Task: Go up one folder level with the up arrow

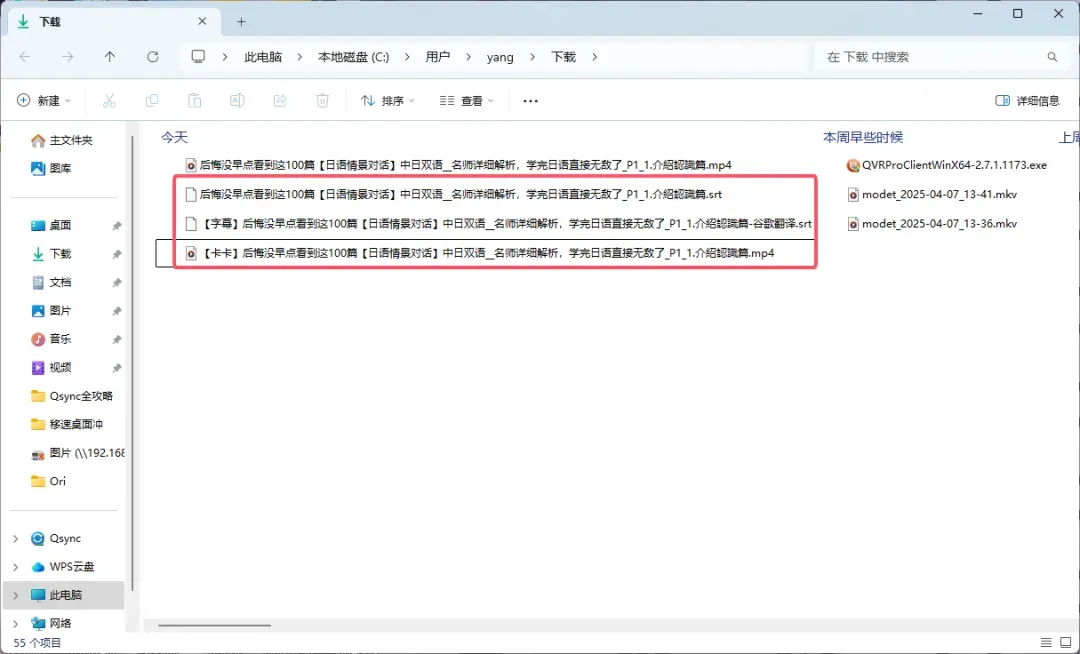Action: 110,57
